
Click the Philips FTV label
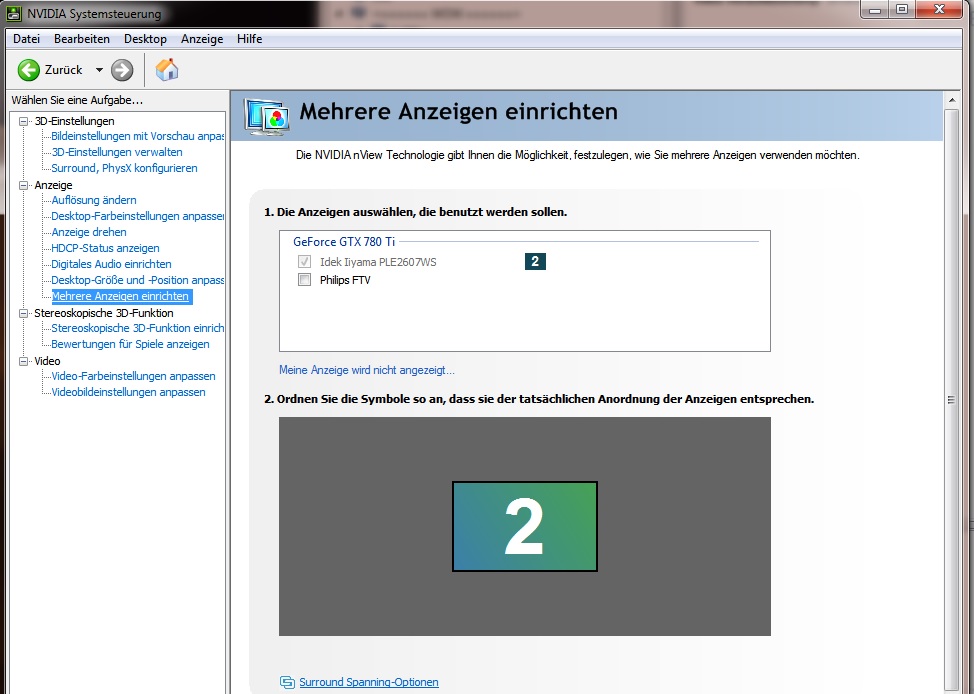(345, 280)
